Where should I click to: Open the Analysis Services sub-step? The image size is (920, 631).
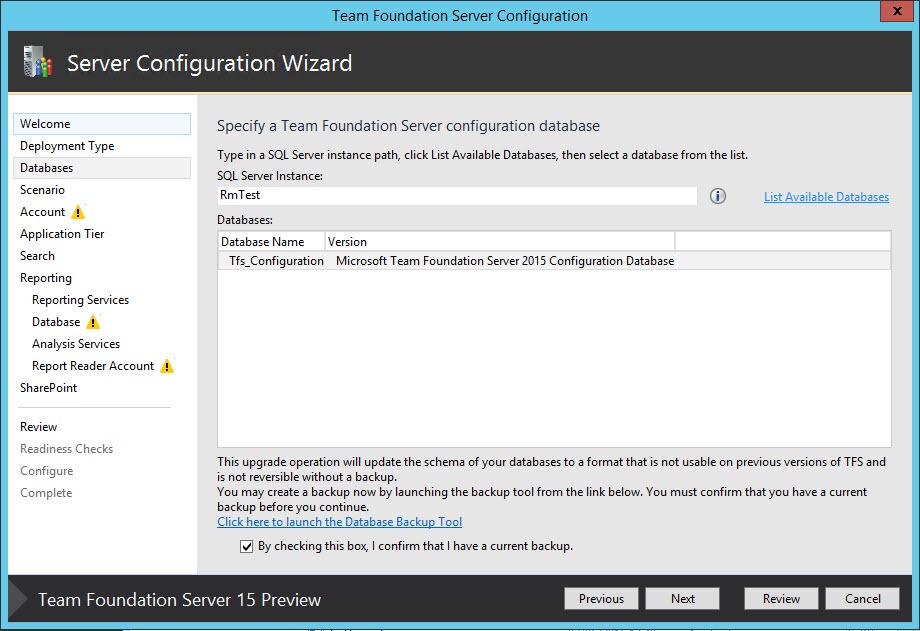point(76,344)
